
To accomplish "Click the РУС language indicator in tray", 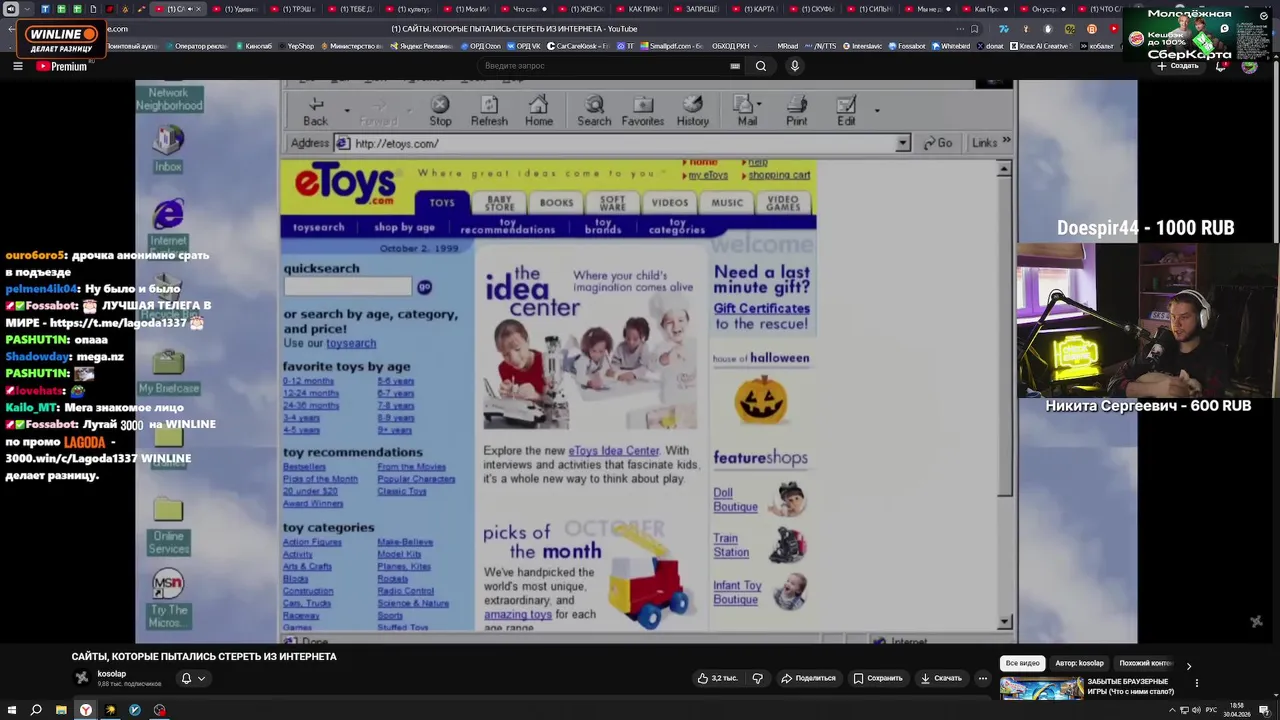I will pyautogui.click(x=1211, y=710).
